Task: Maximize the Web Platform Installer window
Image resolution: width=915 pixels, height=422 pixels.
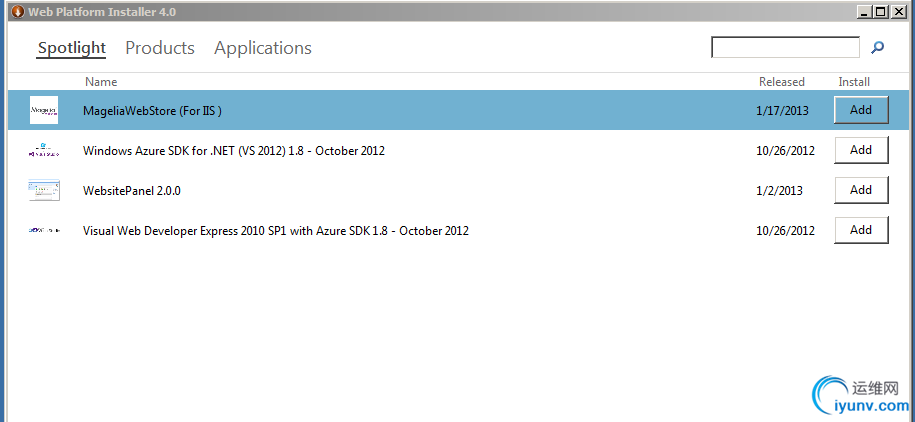Action: 882,12
